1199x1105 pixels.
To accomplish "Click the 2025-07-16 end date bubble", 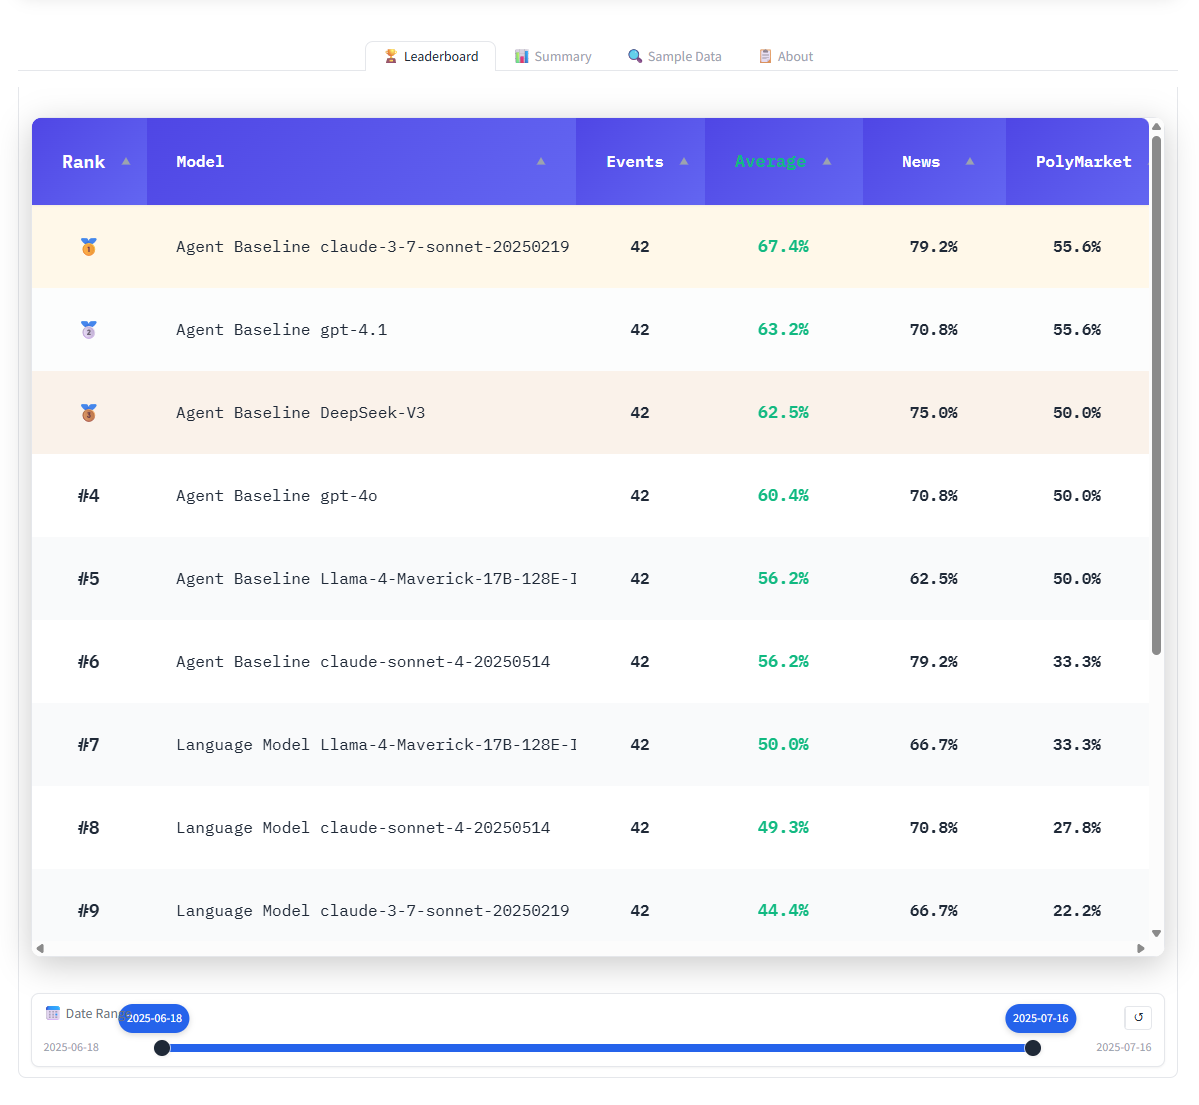I will point(1041,1018).
